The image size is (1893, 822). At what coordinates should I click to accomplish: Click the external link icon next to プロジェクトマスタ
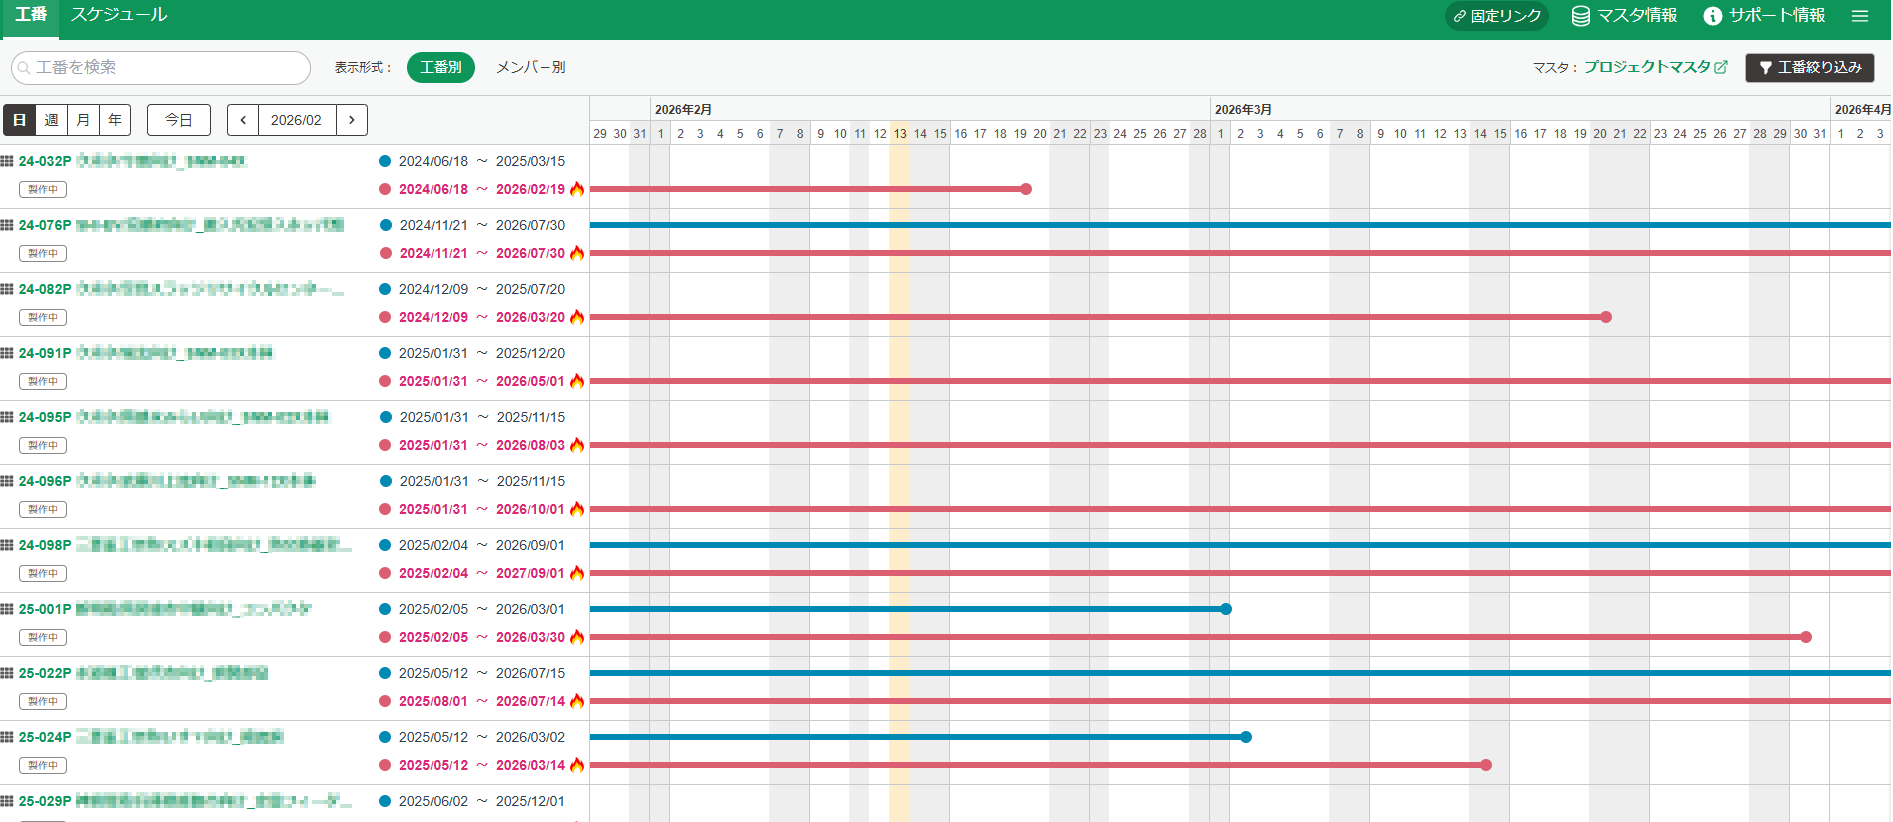[1721, 67]
